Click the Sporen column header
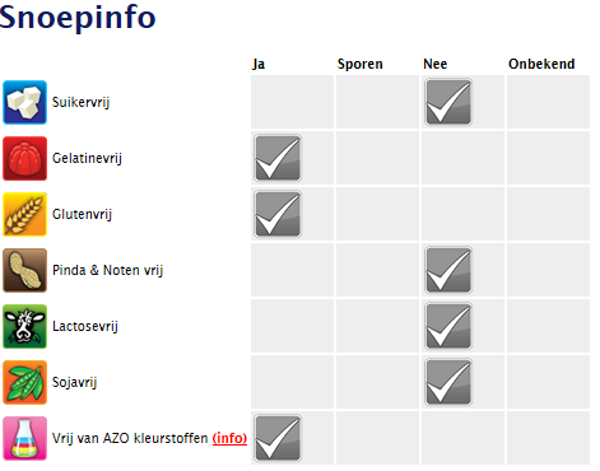This screenshot has width=600, height=471. click(x=360, y=64)
